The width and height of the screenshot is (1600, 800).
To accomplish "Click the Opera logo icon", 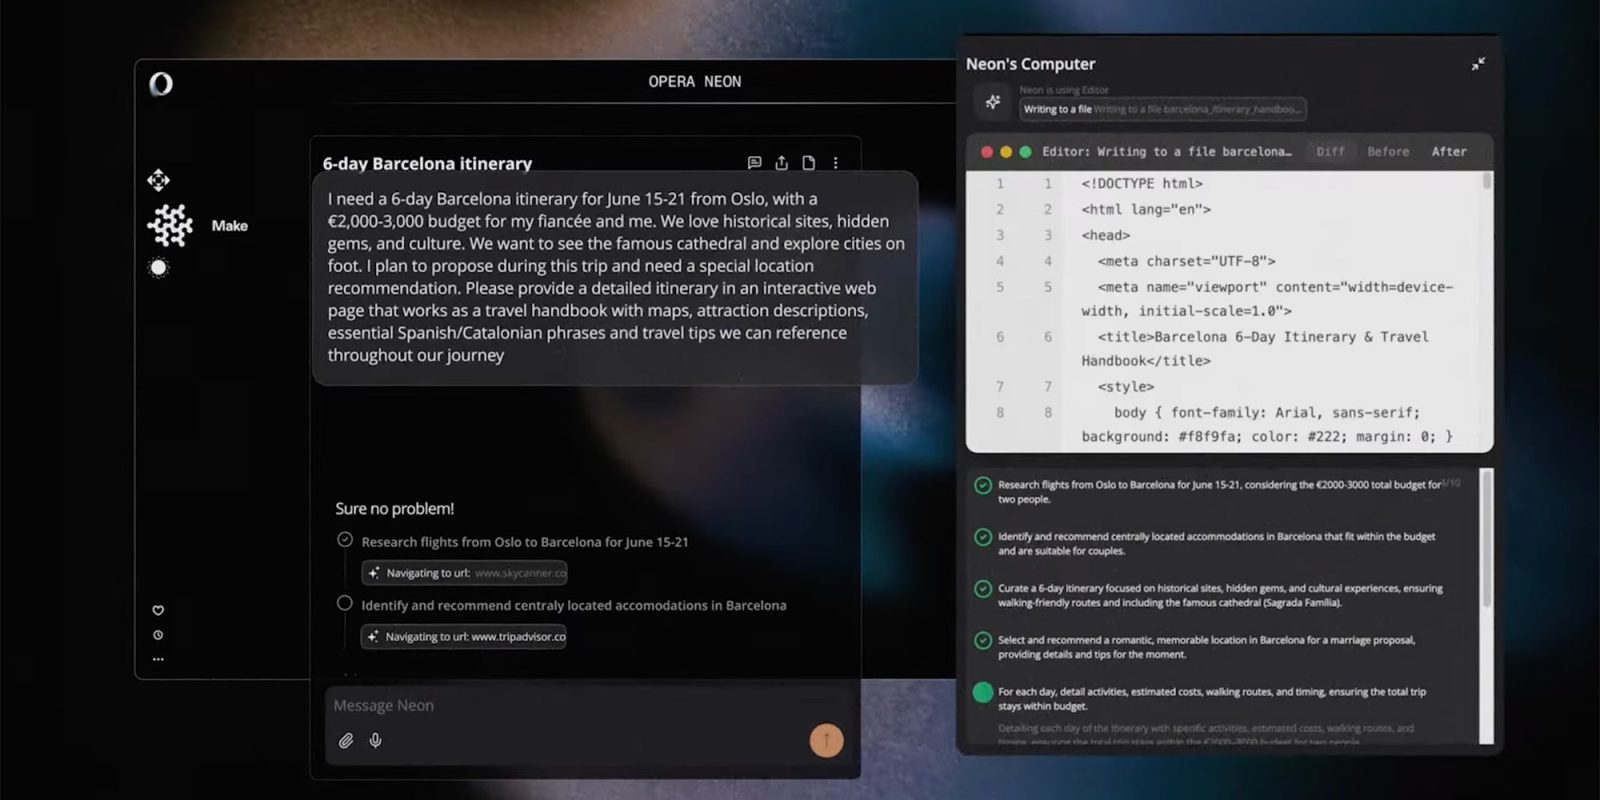I will (161, 84).
